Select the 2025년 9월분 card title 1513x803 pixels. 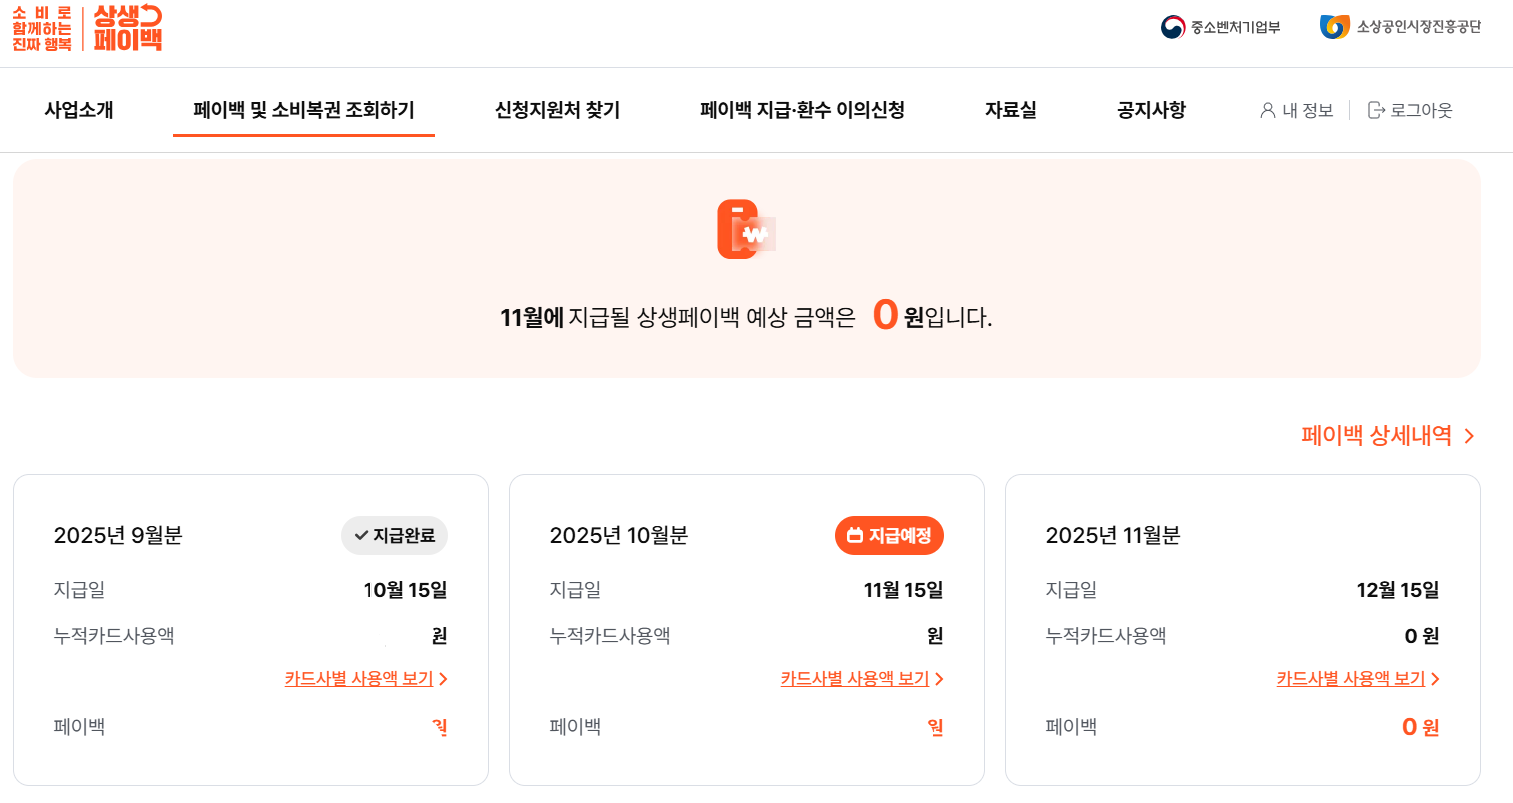118,536
